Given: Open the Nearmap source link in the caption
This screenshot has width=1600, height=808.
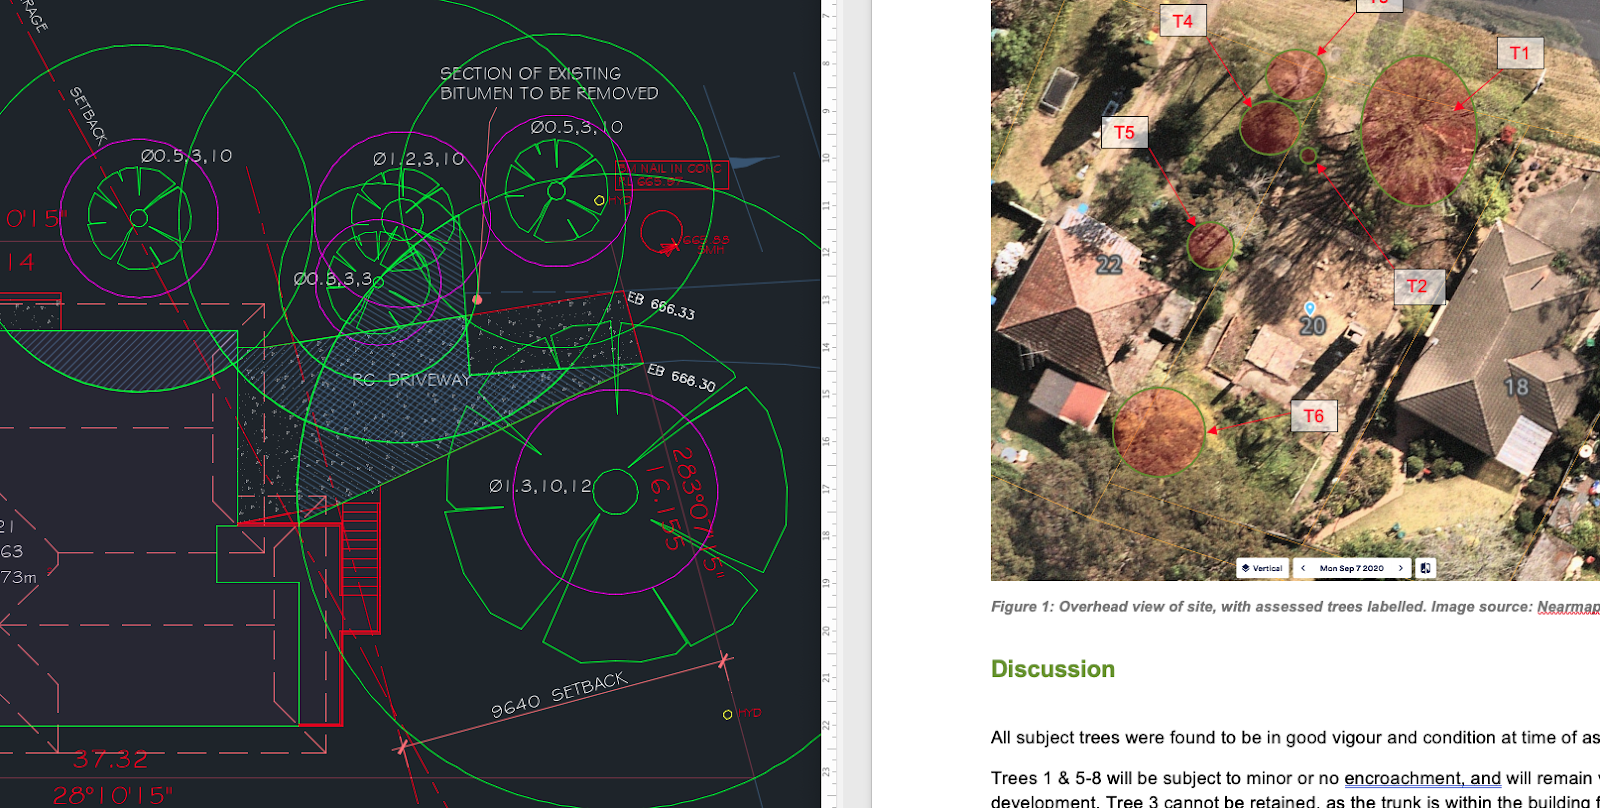Looking at the screenshot, I should point(1568,607).
